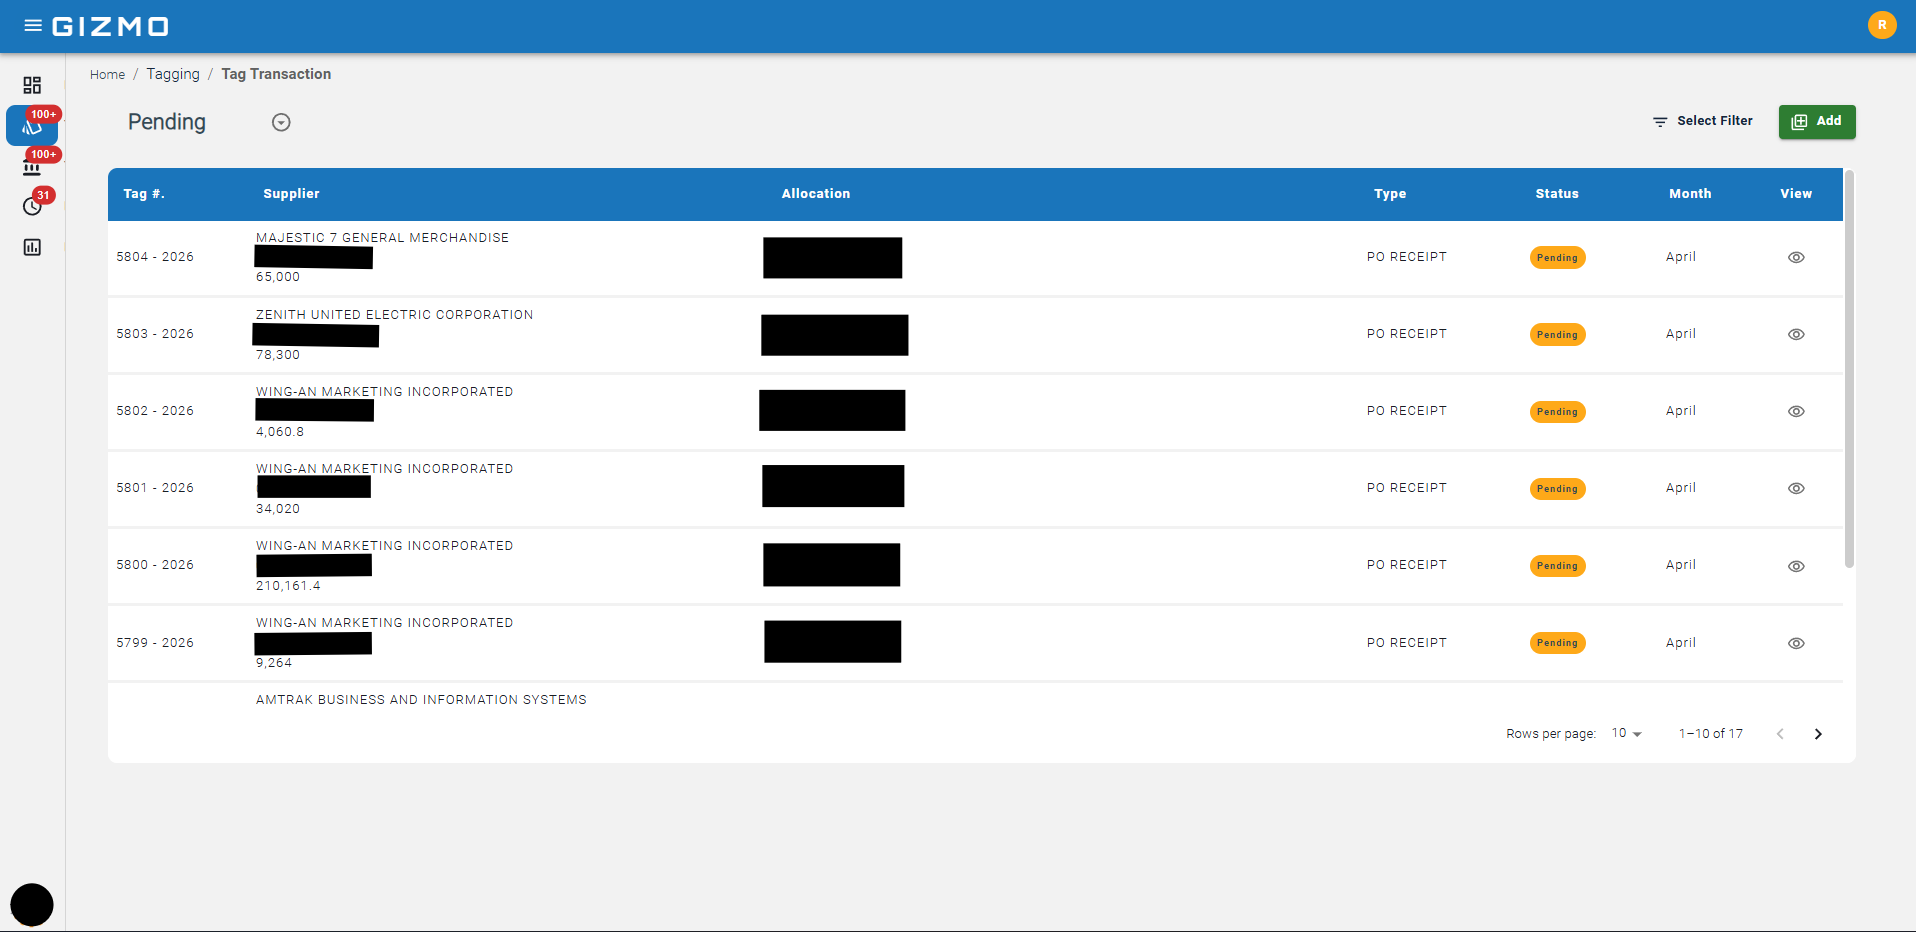Open the rows per page dropdown
This screenshot has width=1916, height=932.
point(1627,734)
